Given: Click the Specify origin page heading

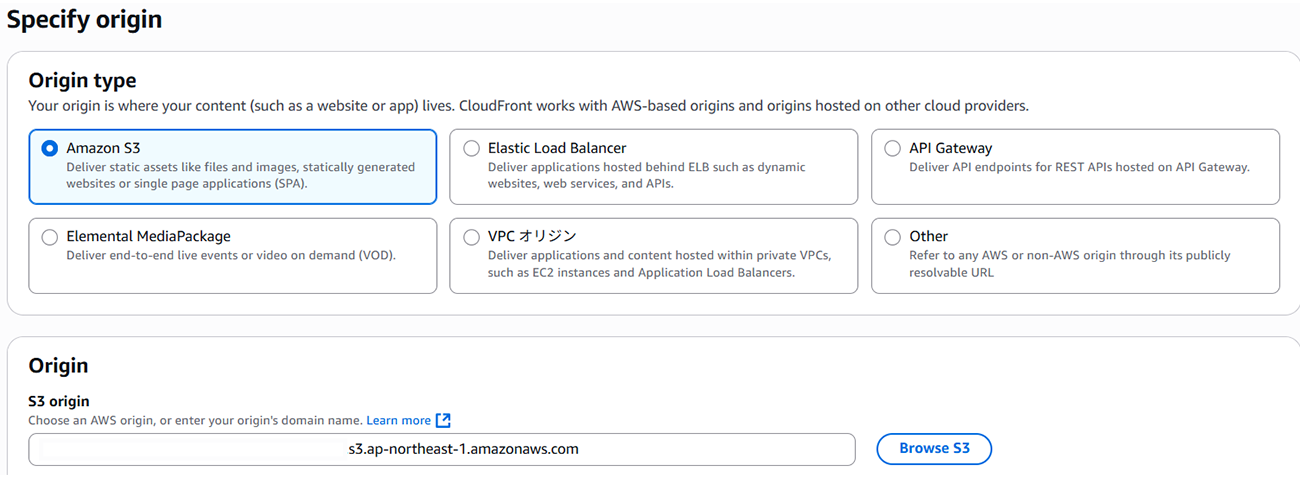Looking at the screenshot, I should [x=84, y=20].
